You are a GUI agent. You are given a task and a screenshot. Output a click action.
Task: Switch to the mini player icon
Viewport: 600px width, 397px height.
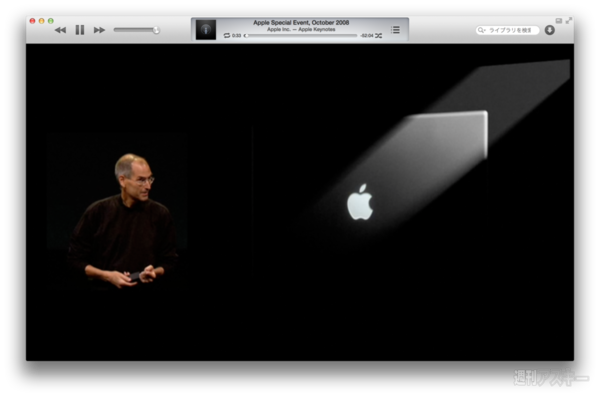[559, 21]
